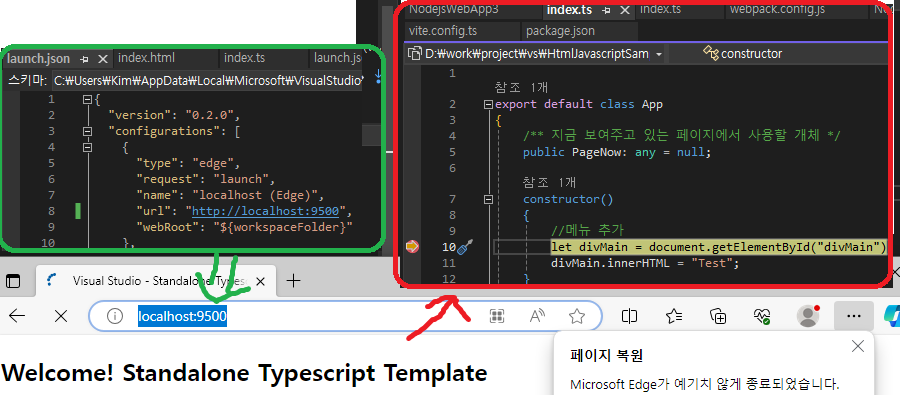Click the 페이지 복원 popup title

(x=607, y=355)
